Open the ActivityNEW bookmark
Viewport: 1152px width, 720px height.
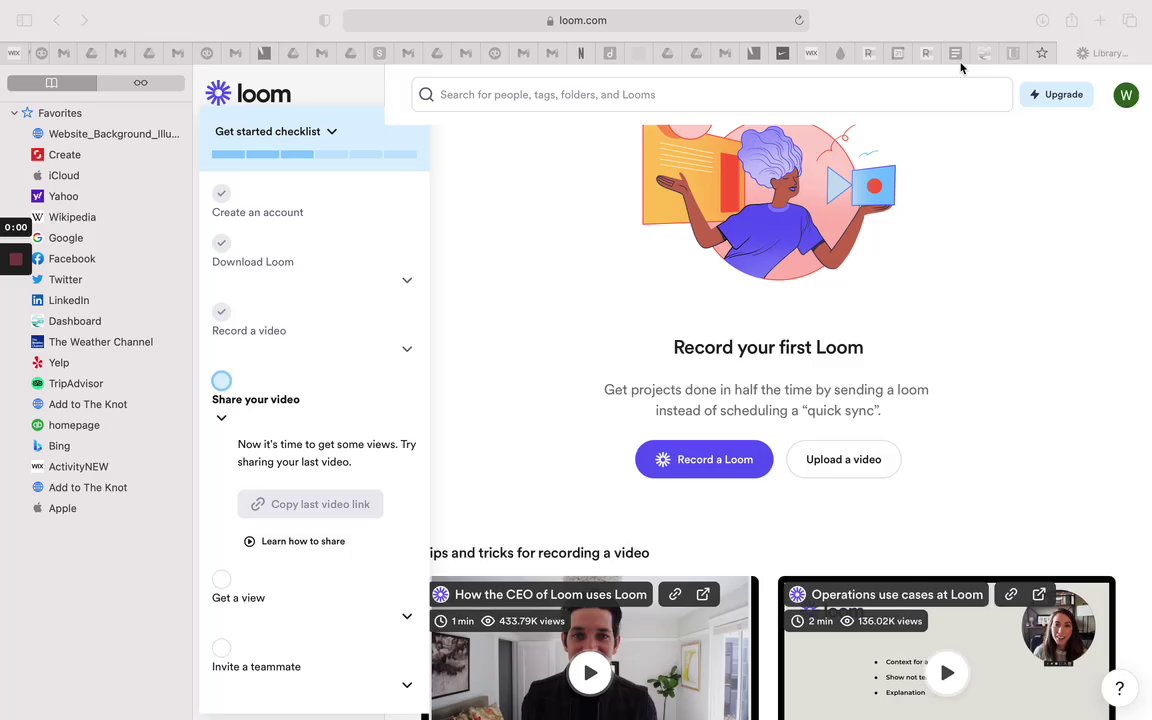tap(70, 467)
